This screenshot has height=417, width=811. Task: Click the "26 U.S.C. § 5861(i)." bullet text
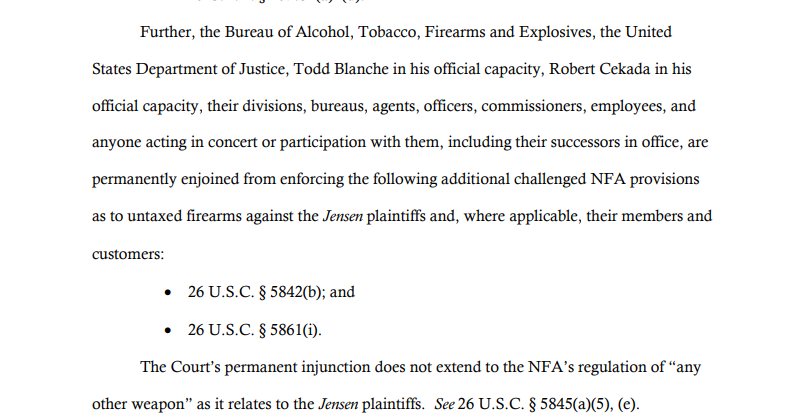254,330
